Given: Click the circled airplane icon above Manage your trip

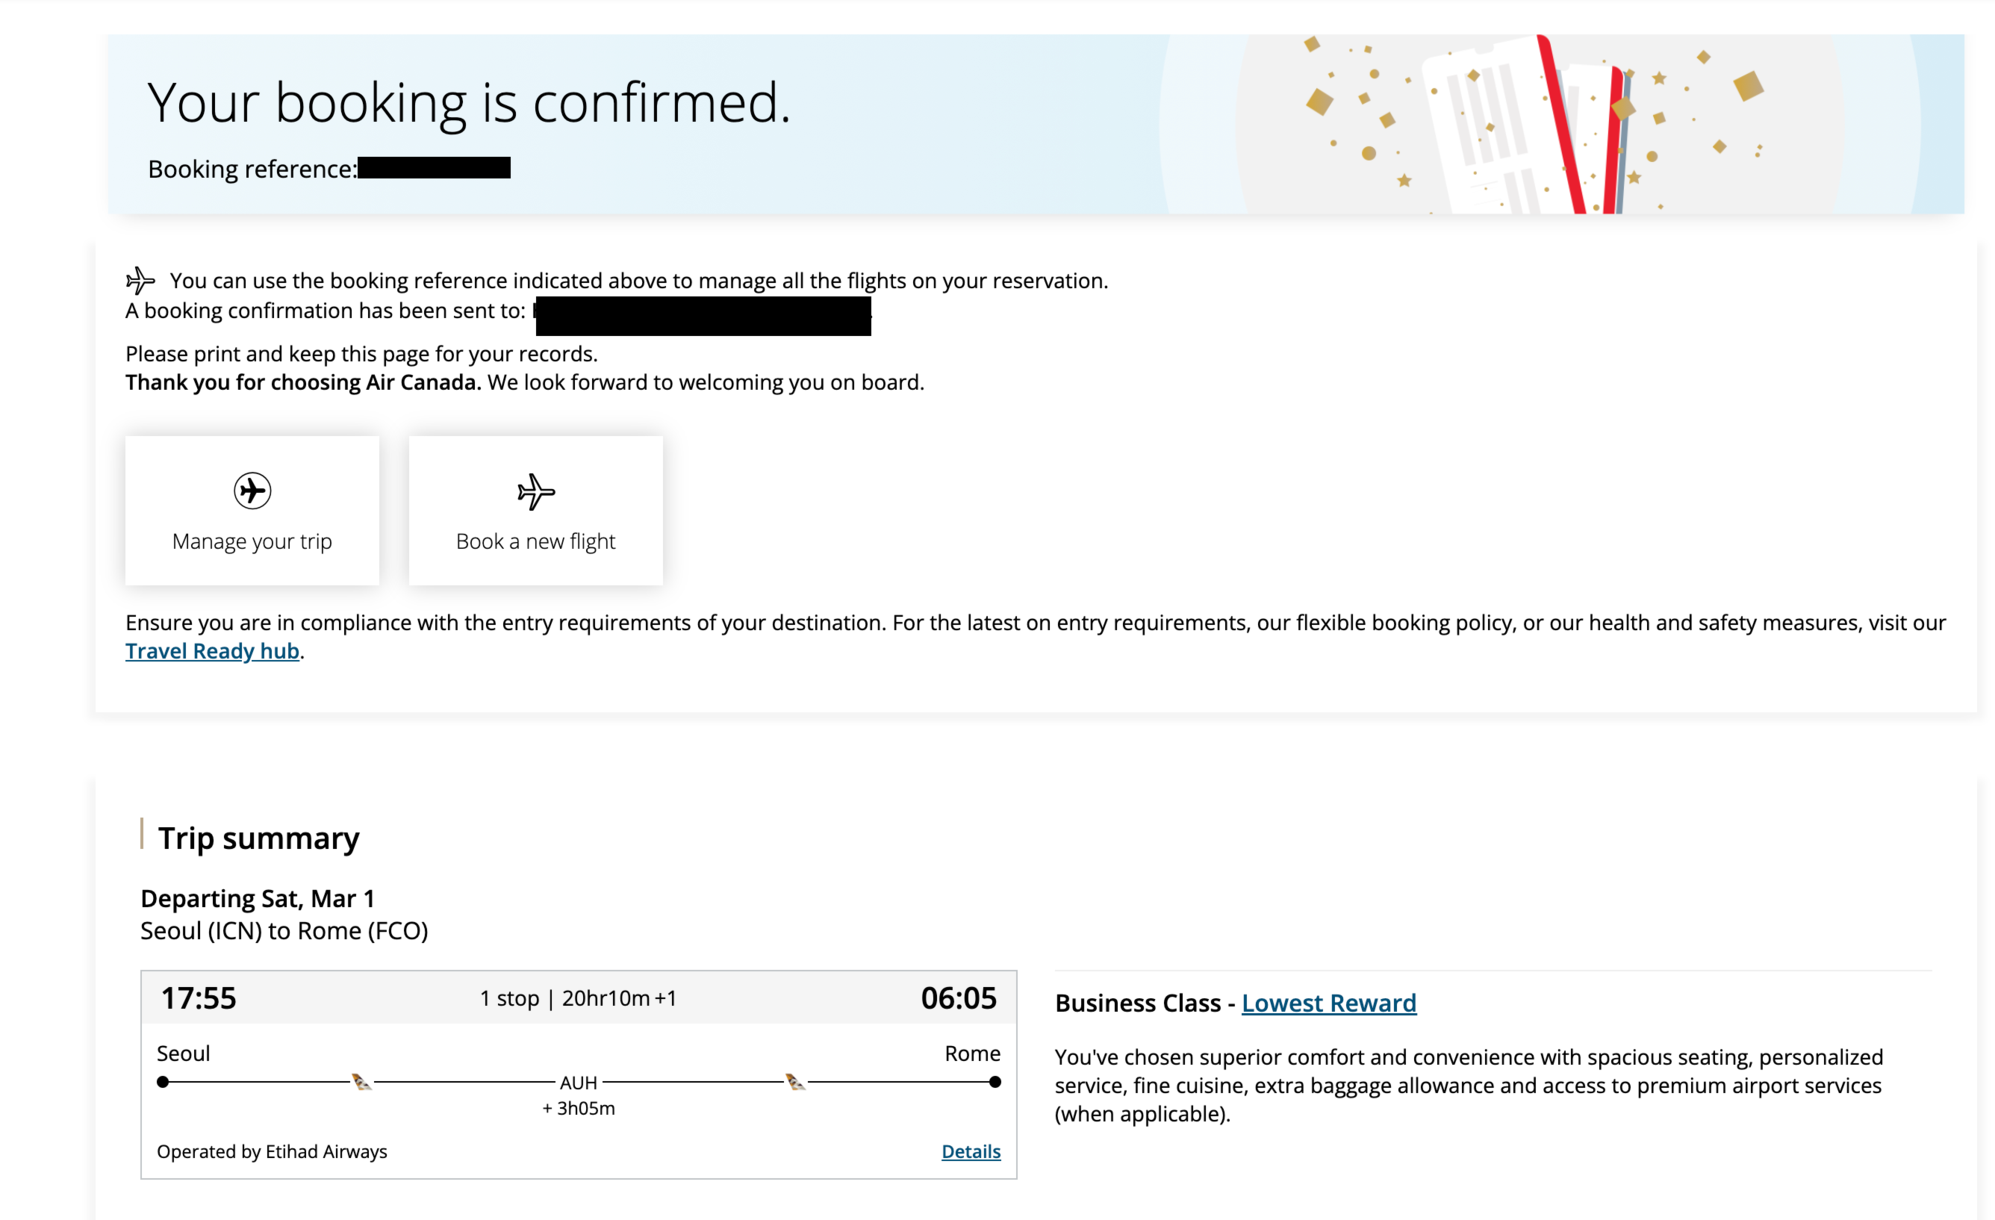Looking at the screenshot, I should pyautogui.click(x=252, y=491).
